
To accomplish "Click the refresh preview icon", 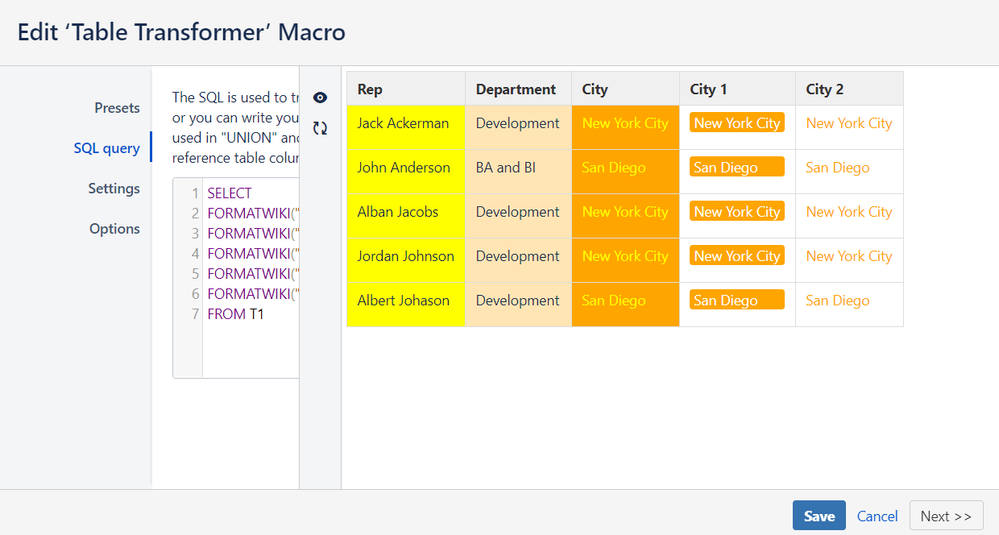I will click(x=320, y=128).
